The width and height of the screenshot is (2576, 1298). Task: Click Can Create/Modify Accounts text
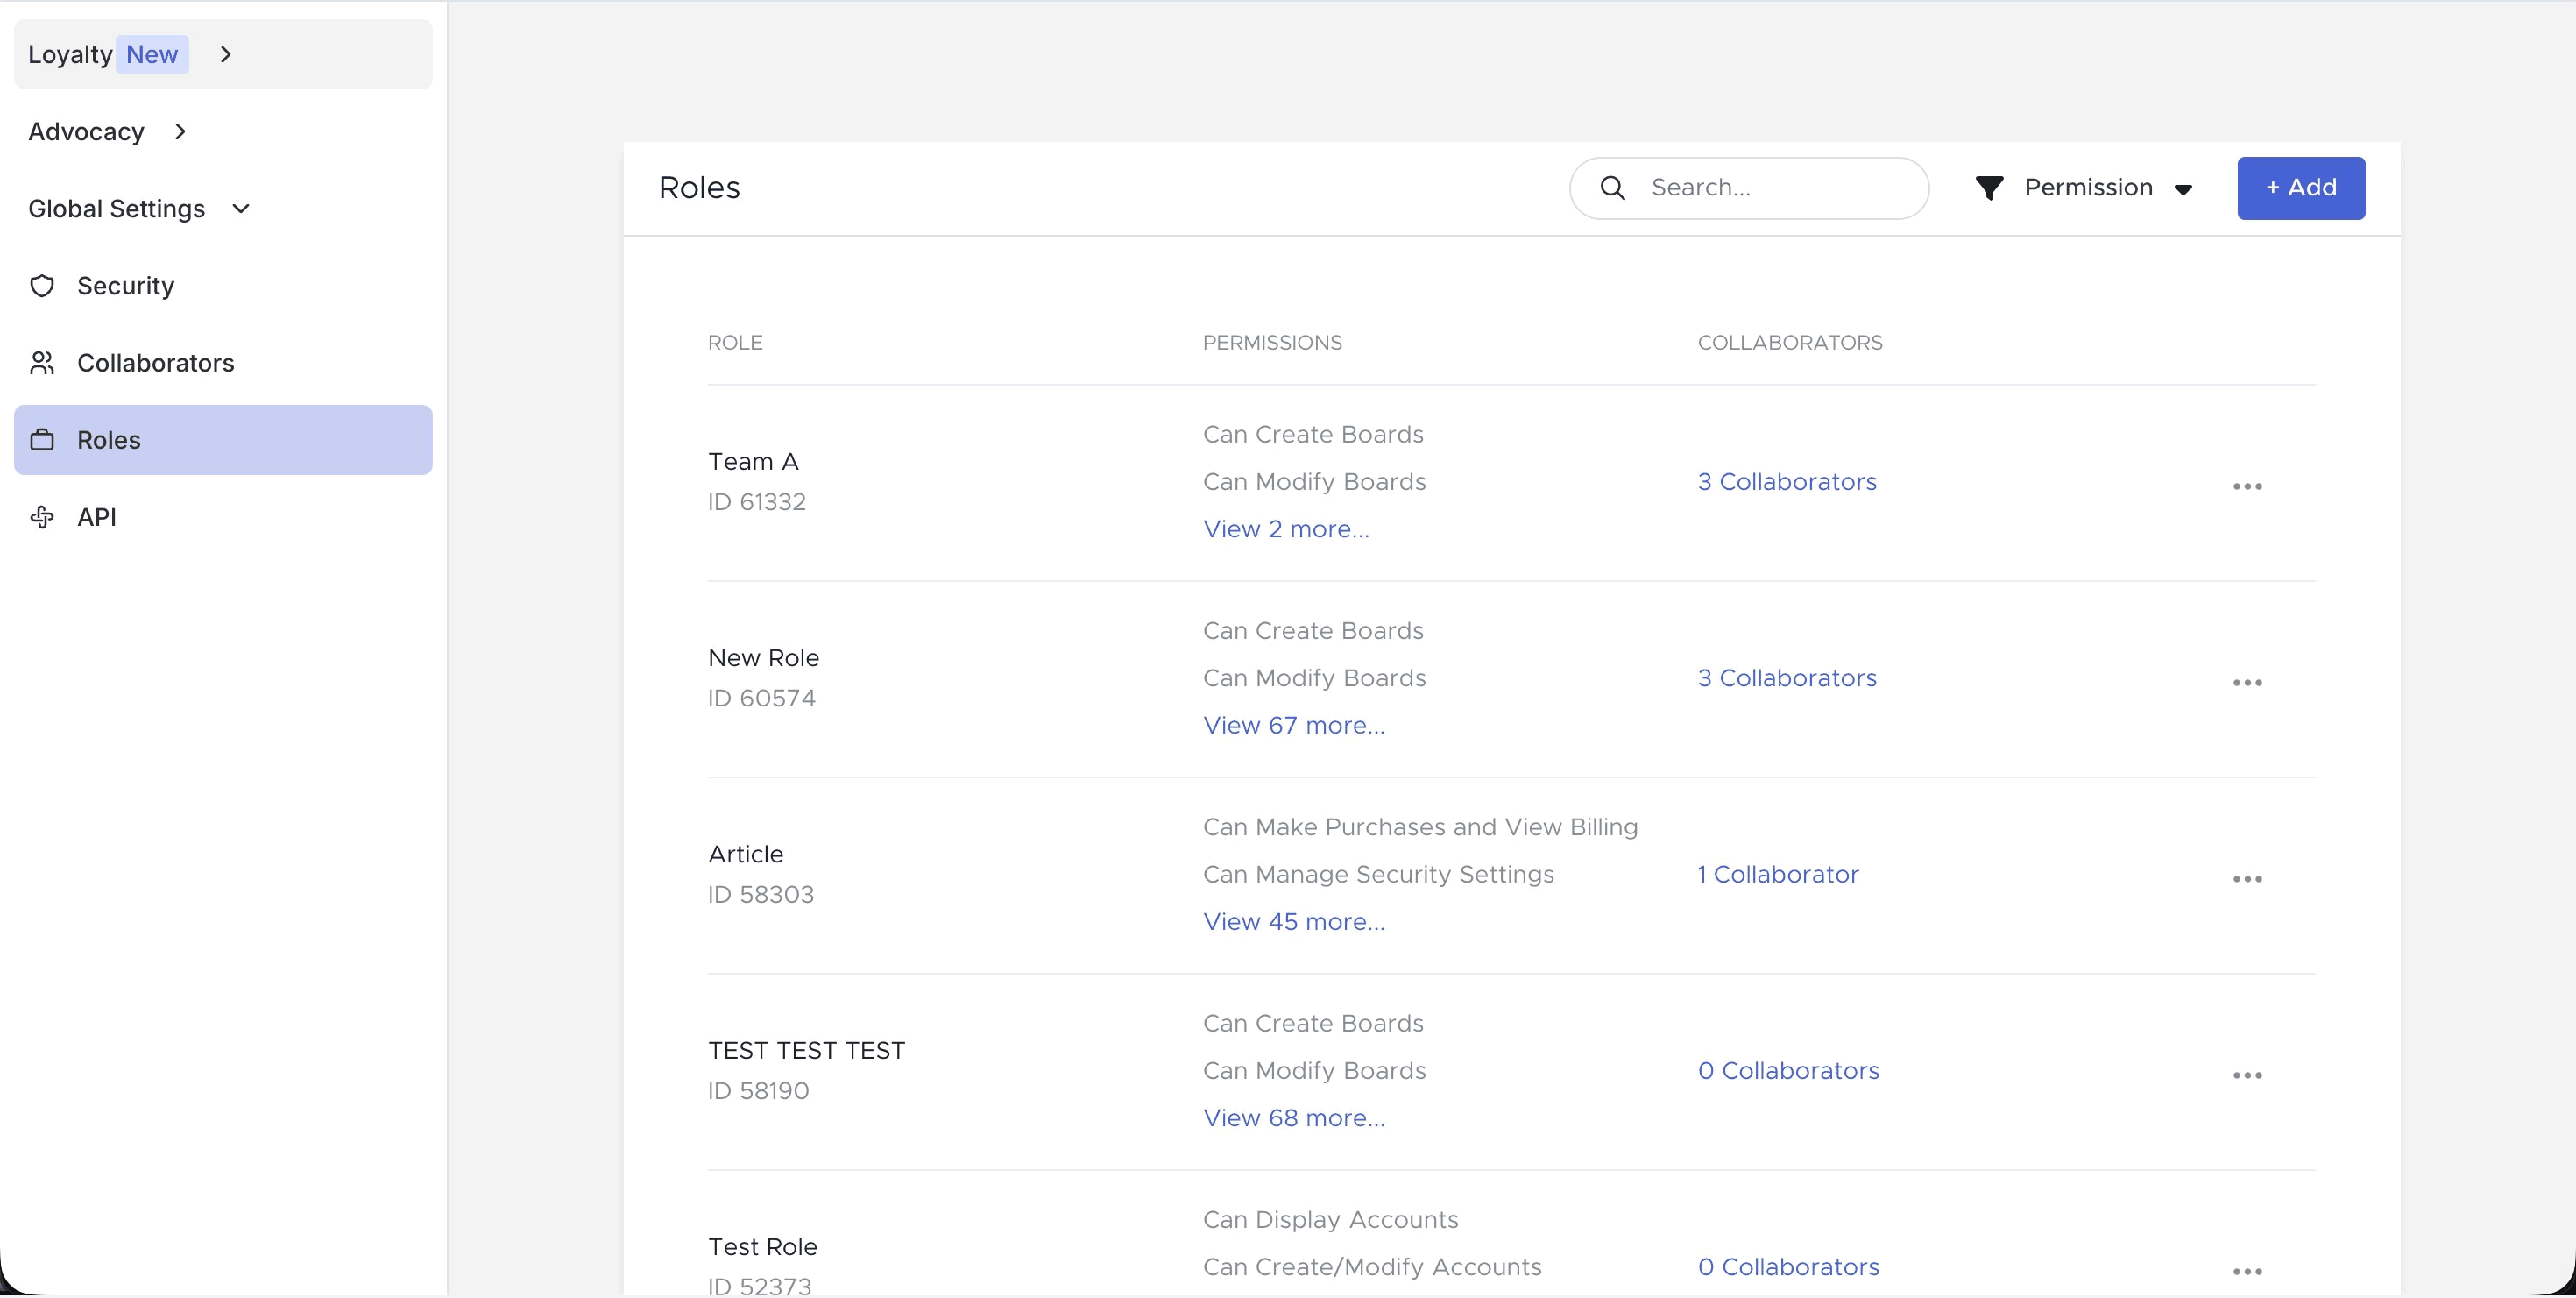coord(1372,1267)
